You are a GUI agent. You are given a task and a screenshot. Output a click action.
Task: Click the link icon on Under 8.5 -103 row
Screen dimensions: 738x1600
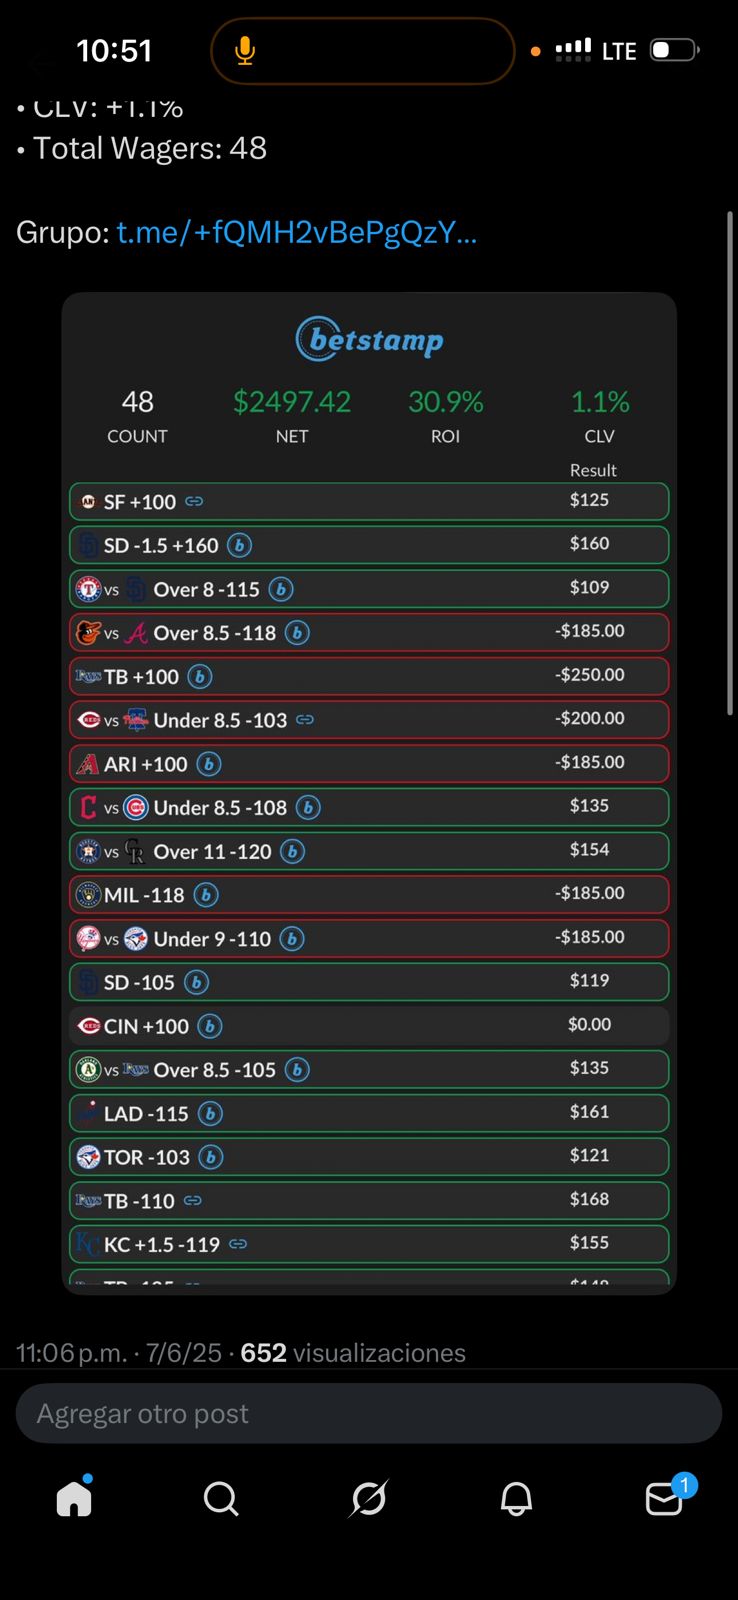click(x=304, y=720)
